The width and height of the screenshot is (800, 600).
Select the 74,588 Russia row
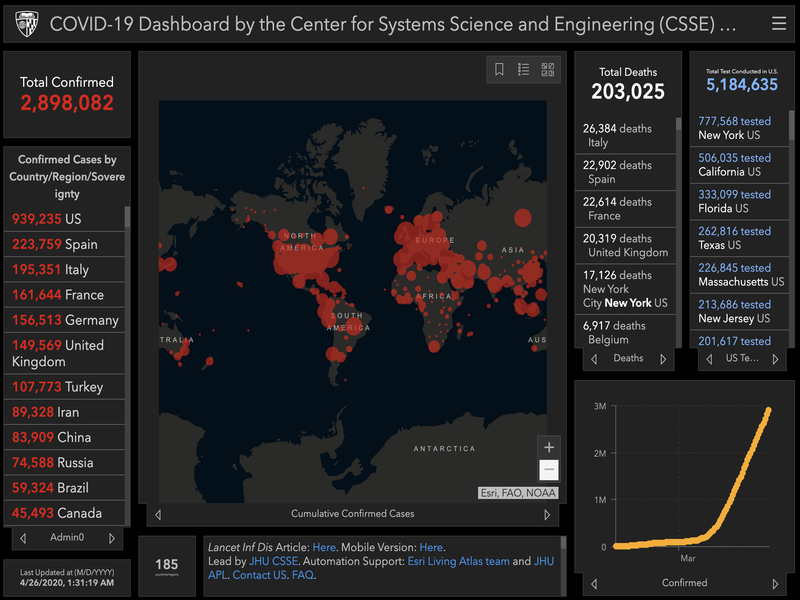coord(64,462)
